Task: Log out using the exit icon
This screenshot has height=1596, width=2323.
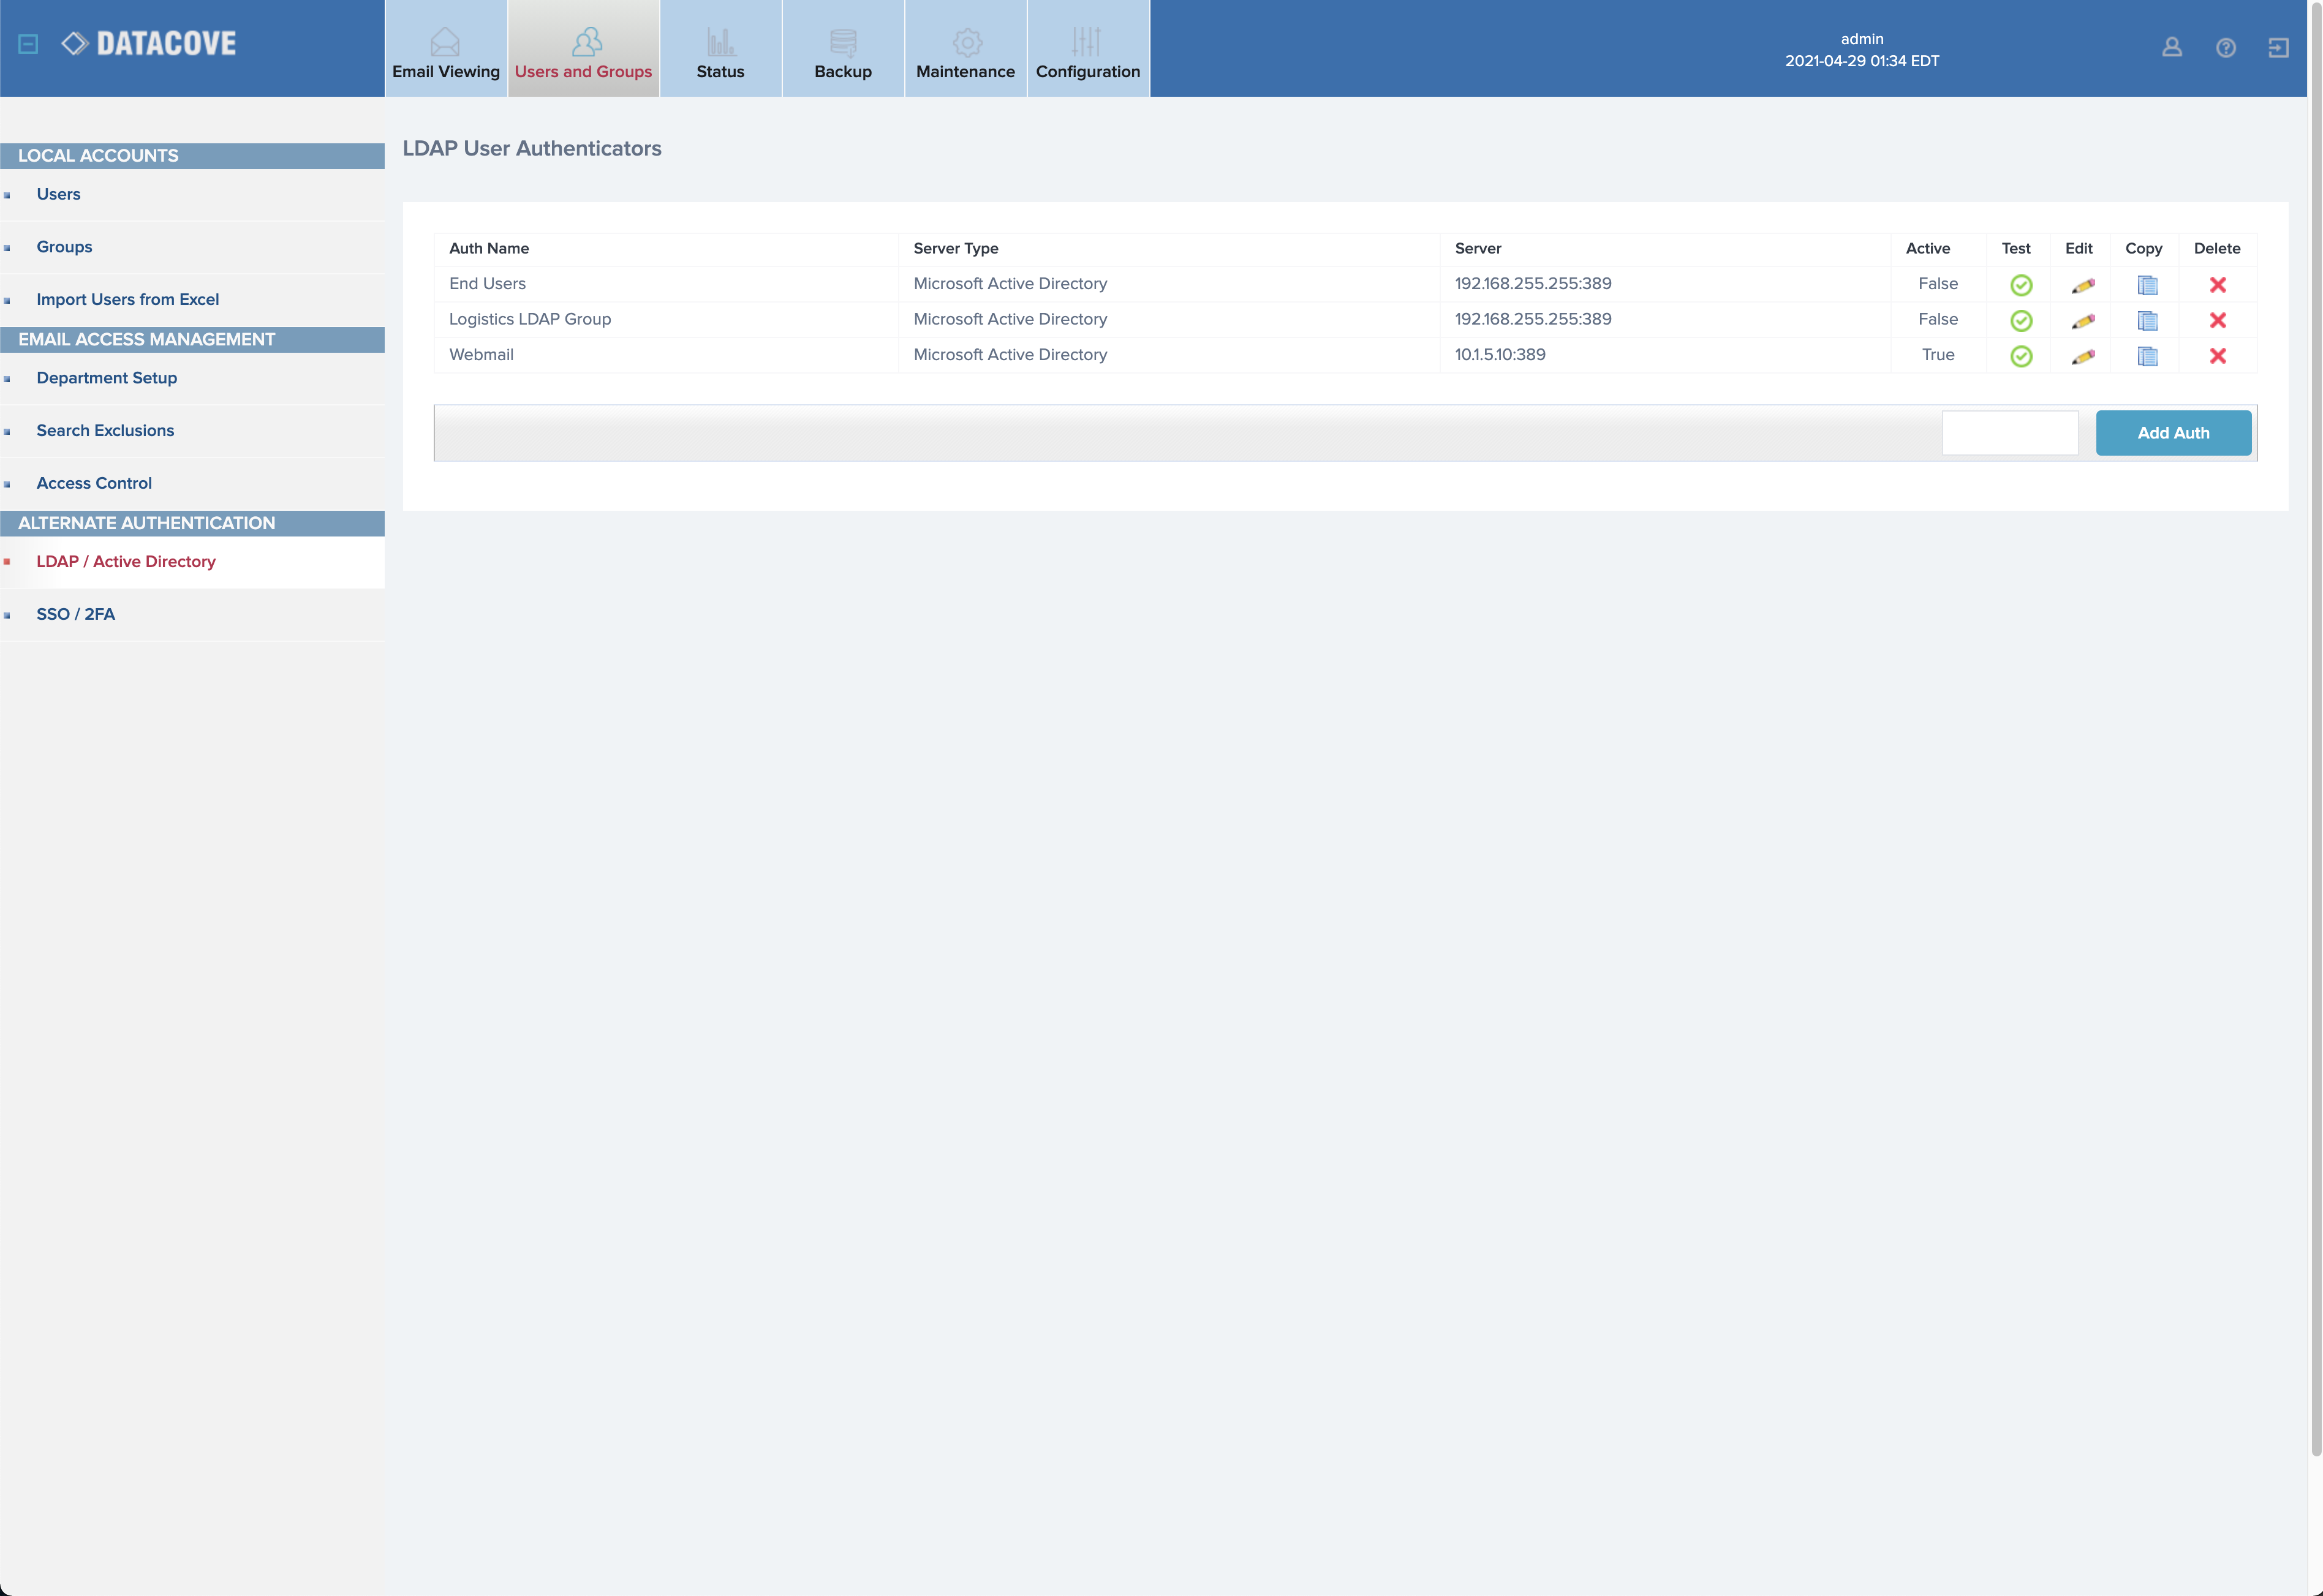Action: point(2278,47)
